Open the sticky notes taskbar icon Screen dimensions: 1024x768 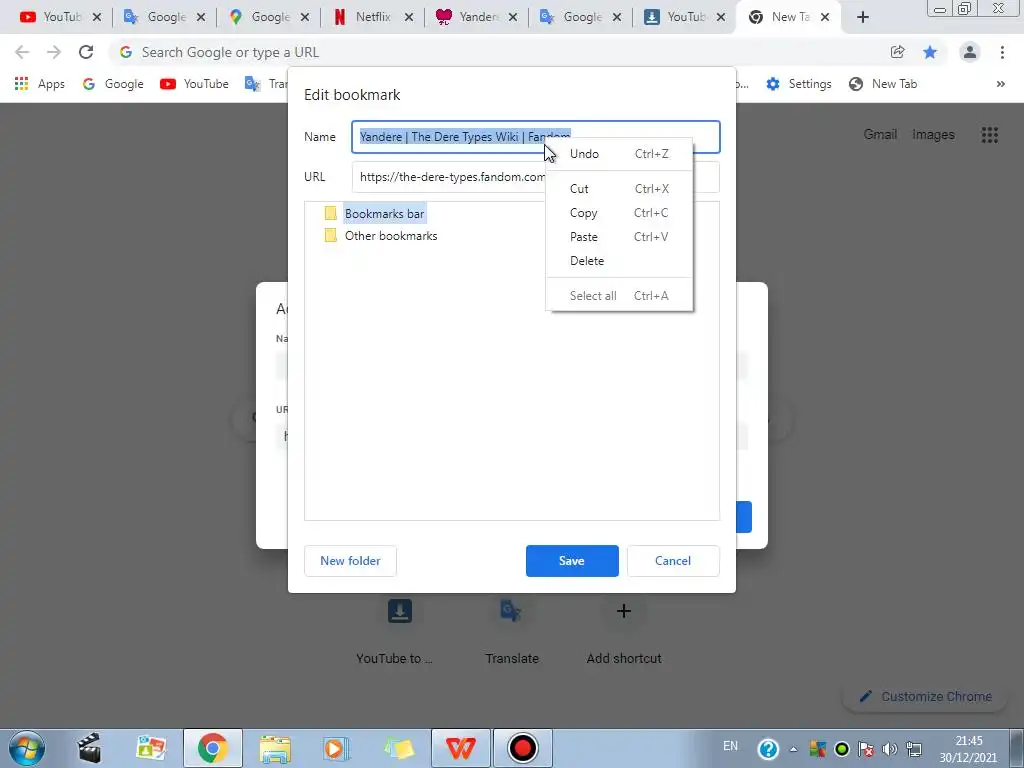399,748
